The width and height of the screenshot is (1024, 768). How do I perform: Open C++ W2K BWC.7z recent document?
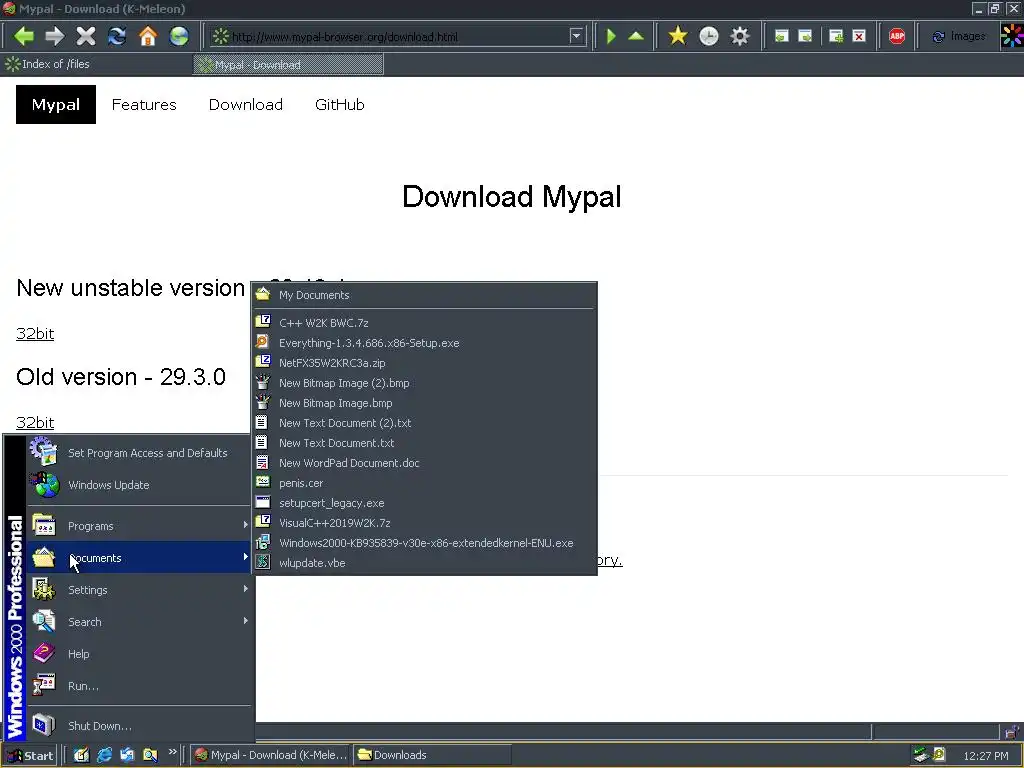pos(424,323)
